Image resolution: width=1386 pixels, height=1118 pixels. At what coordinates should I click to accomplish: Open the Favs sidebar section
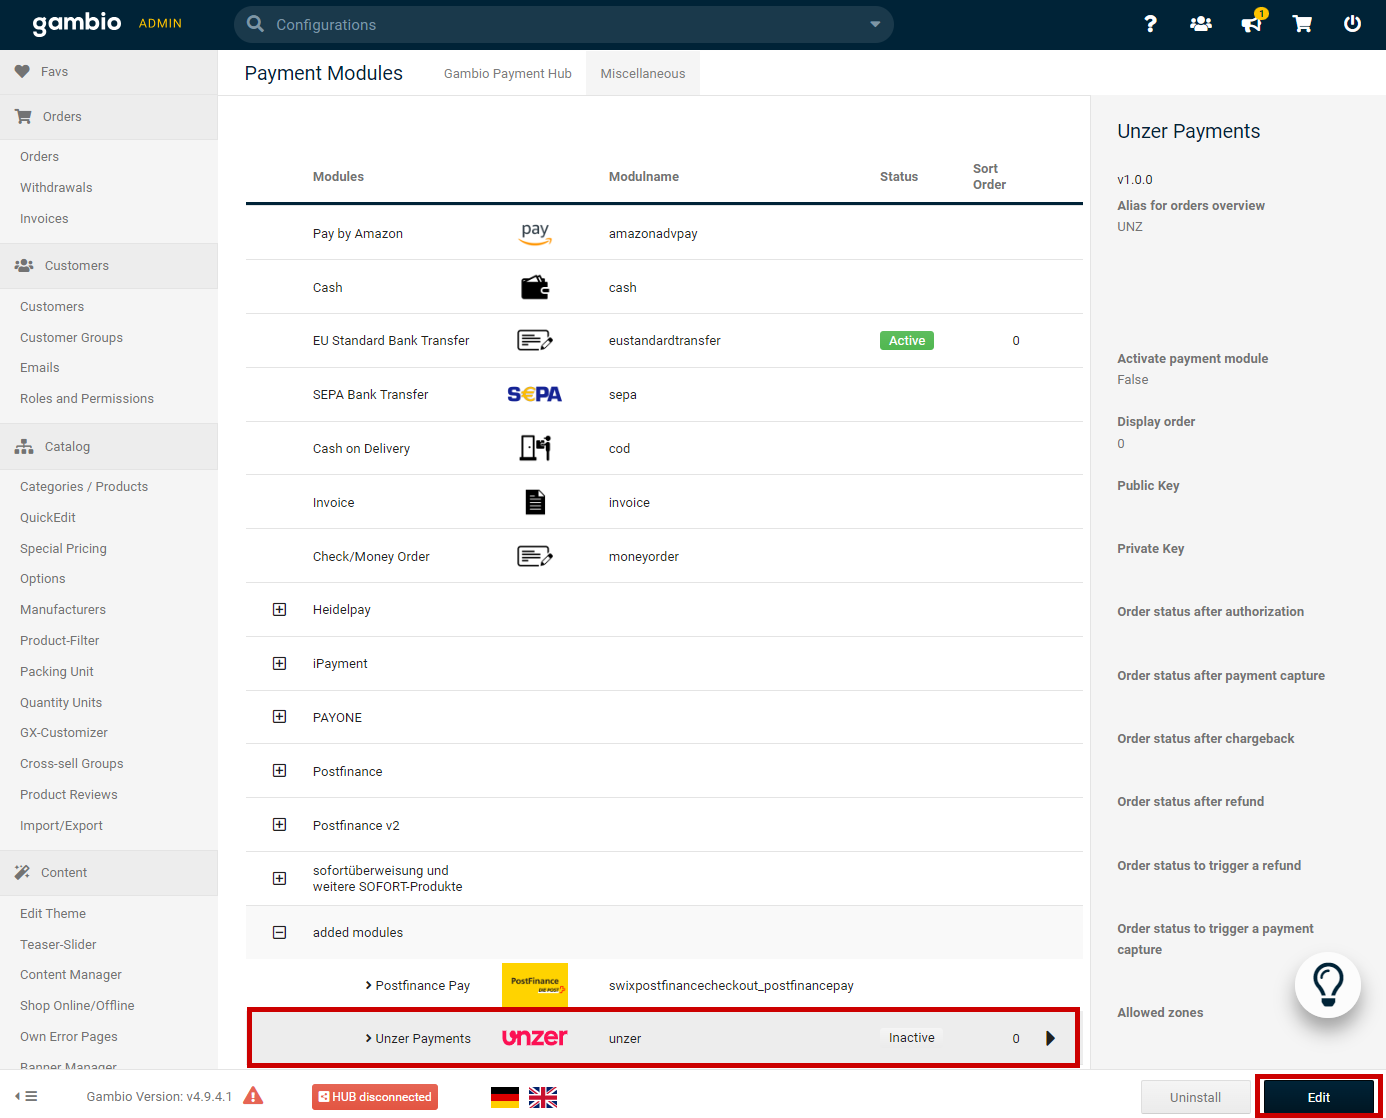(x=109, y=72)
